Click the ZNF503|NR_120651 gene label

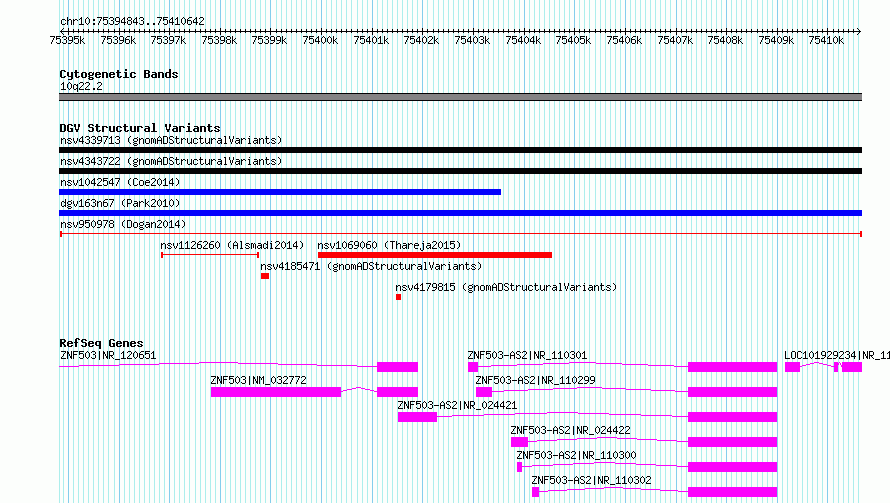[108, 355]
